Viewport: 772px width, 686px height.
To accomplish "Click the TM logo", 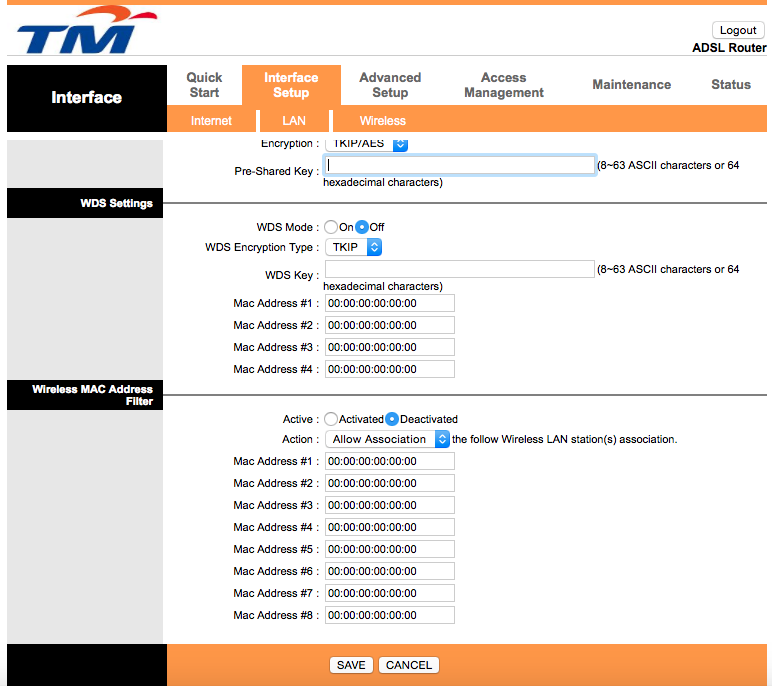I will point(87,31).
